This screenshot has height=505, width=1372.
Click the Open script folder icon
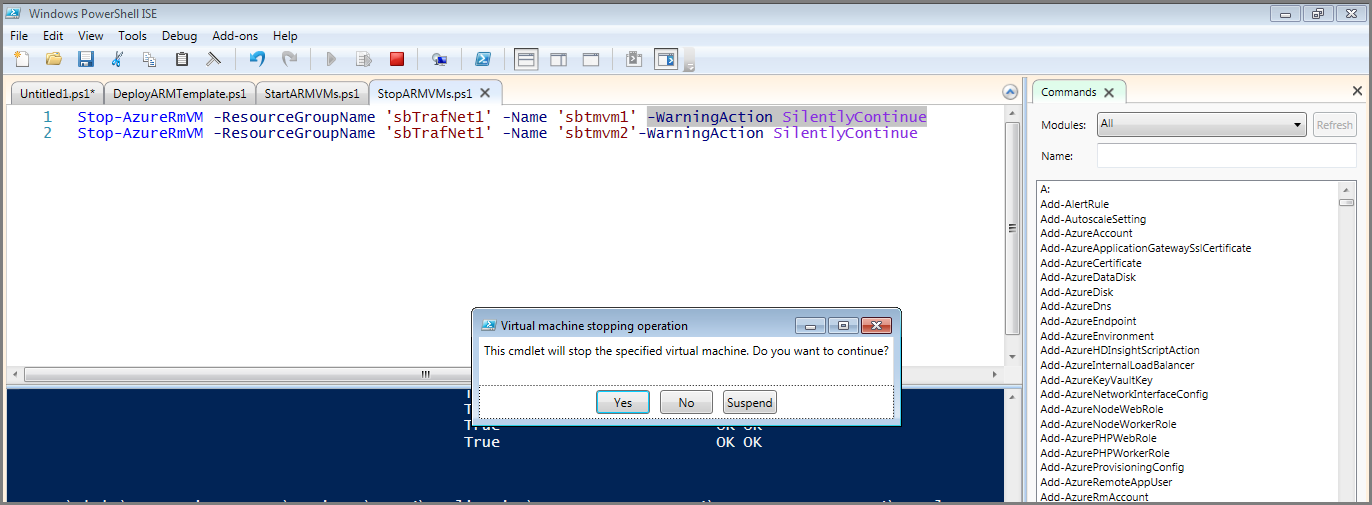[53, 59]
